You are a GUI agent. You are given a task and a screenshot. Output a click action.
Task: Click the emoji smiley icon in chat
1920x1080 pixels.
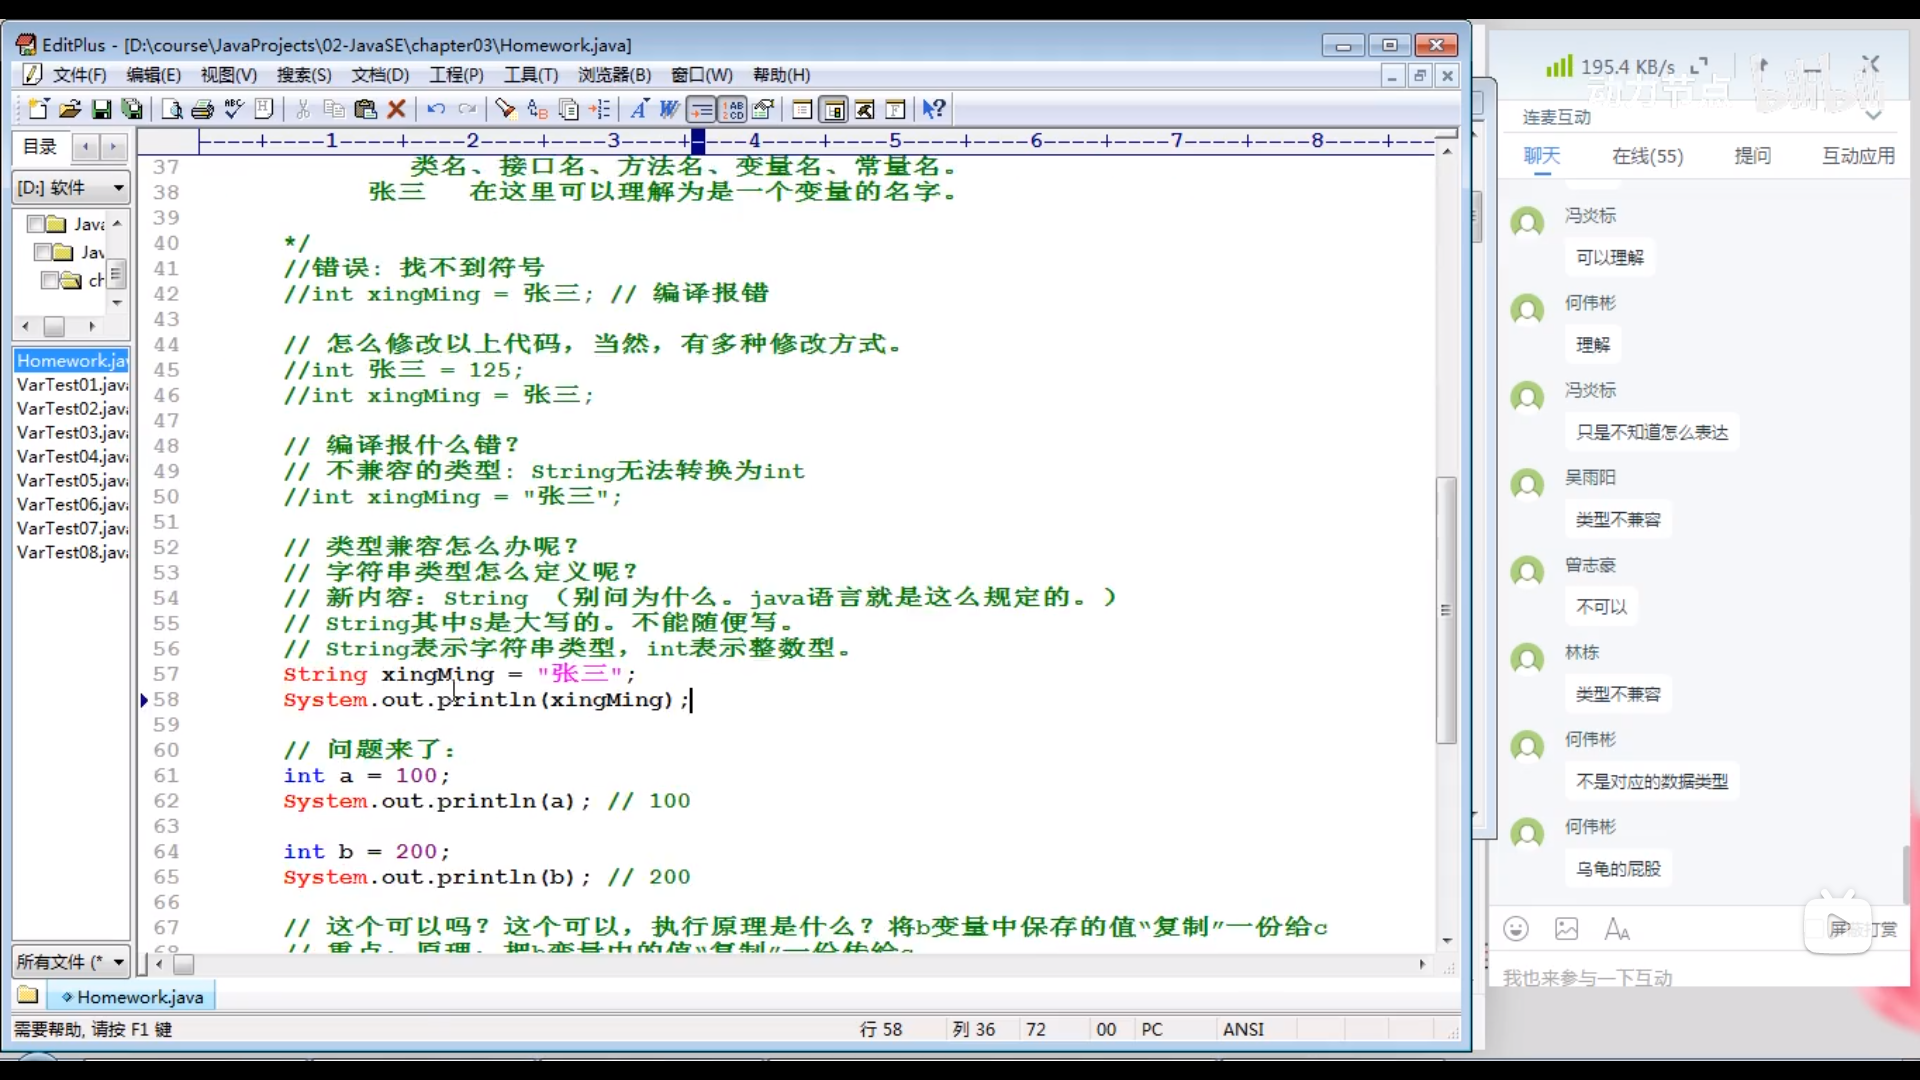tap(1516, 929)
